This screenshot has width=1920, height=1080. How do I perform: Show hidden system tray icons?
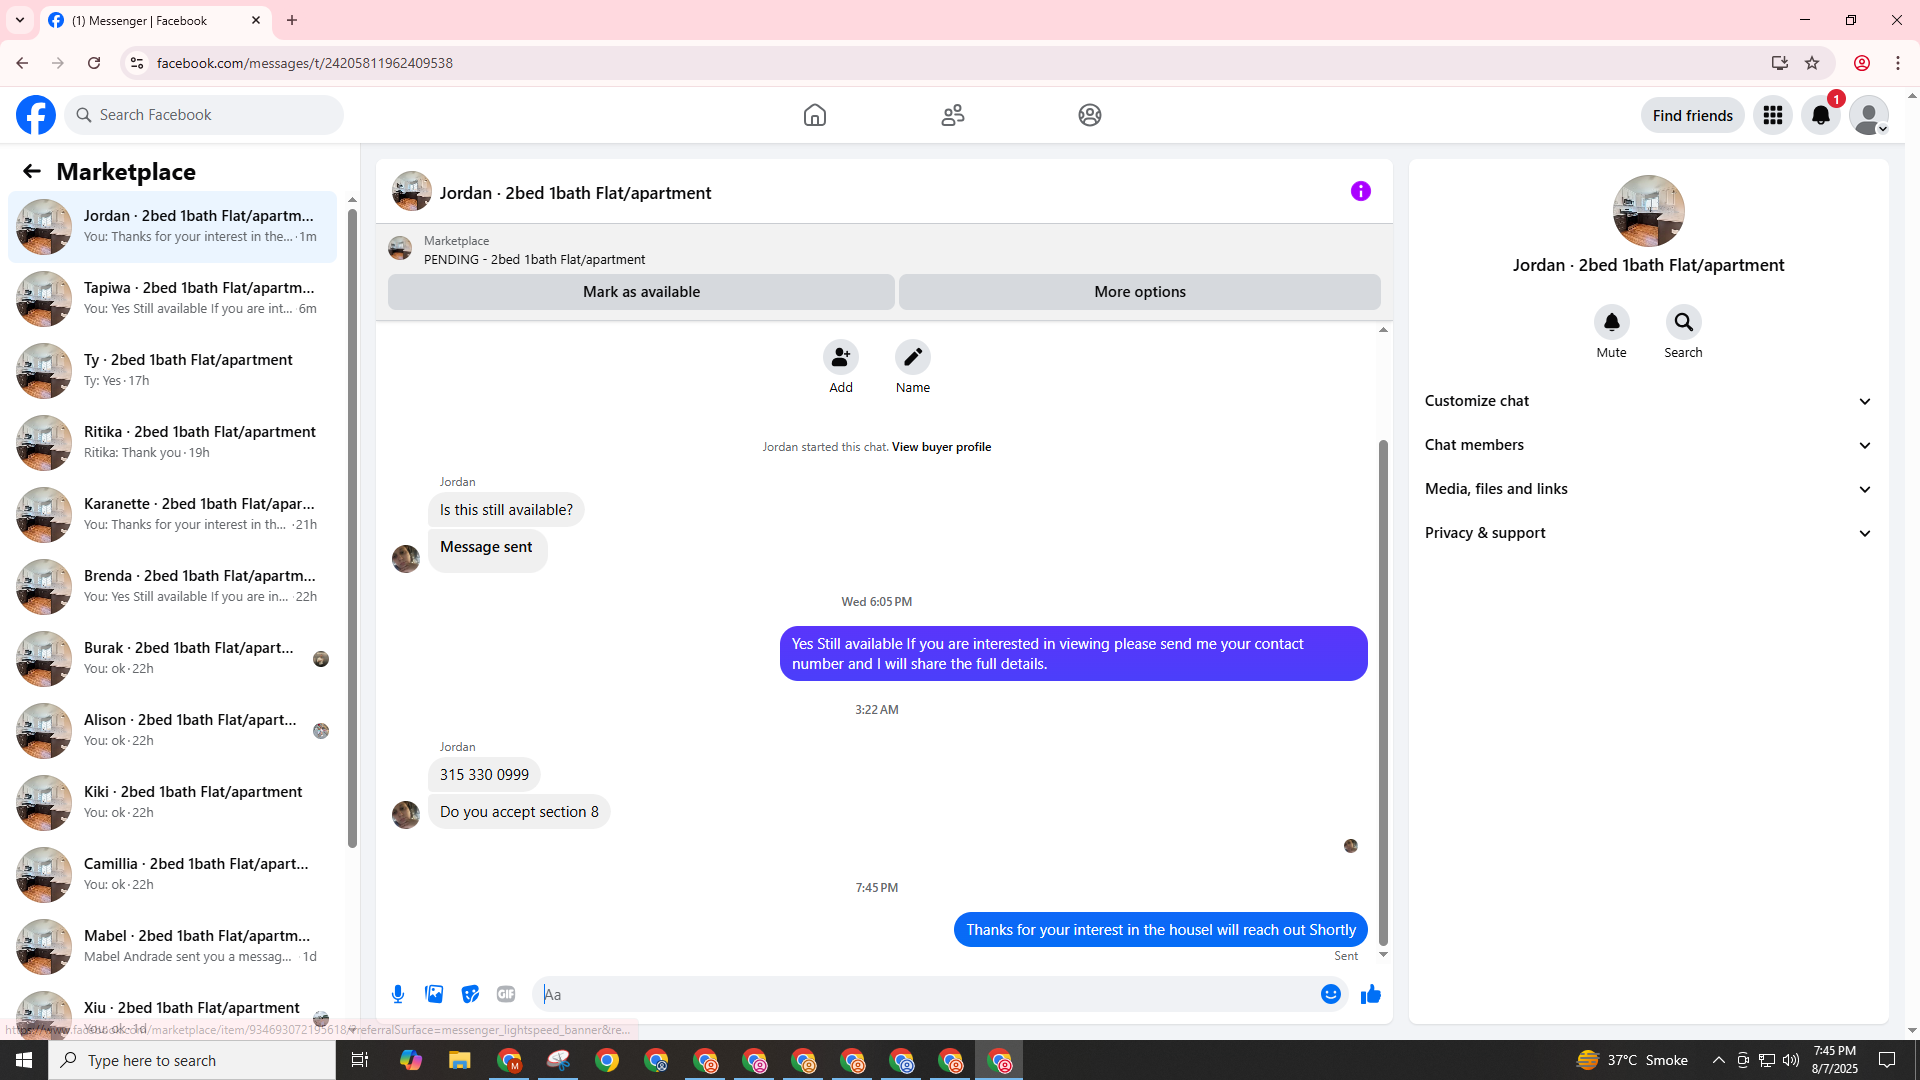click(1718, 1060)
